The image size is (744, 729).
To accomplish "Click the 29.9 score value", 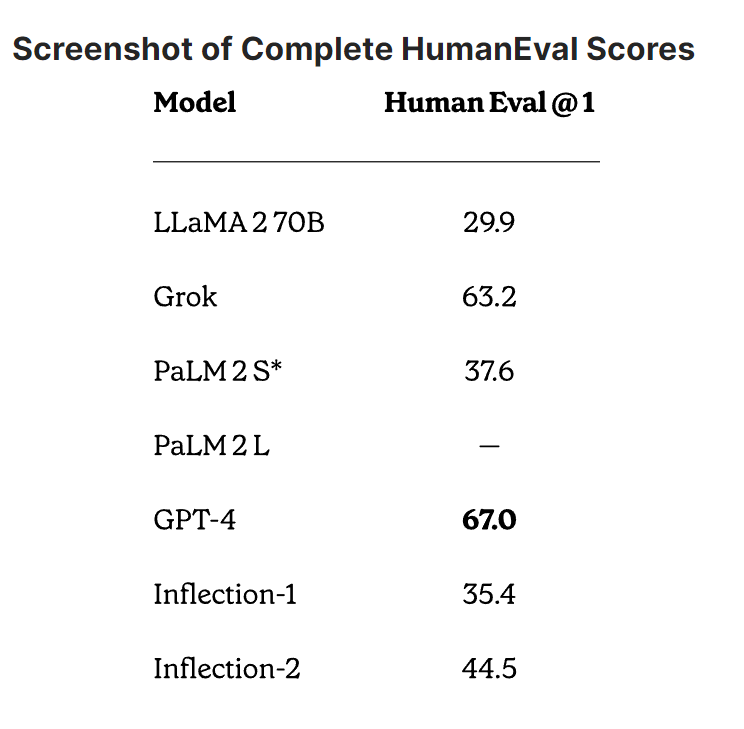I will 489,222.
